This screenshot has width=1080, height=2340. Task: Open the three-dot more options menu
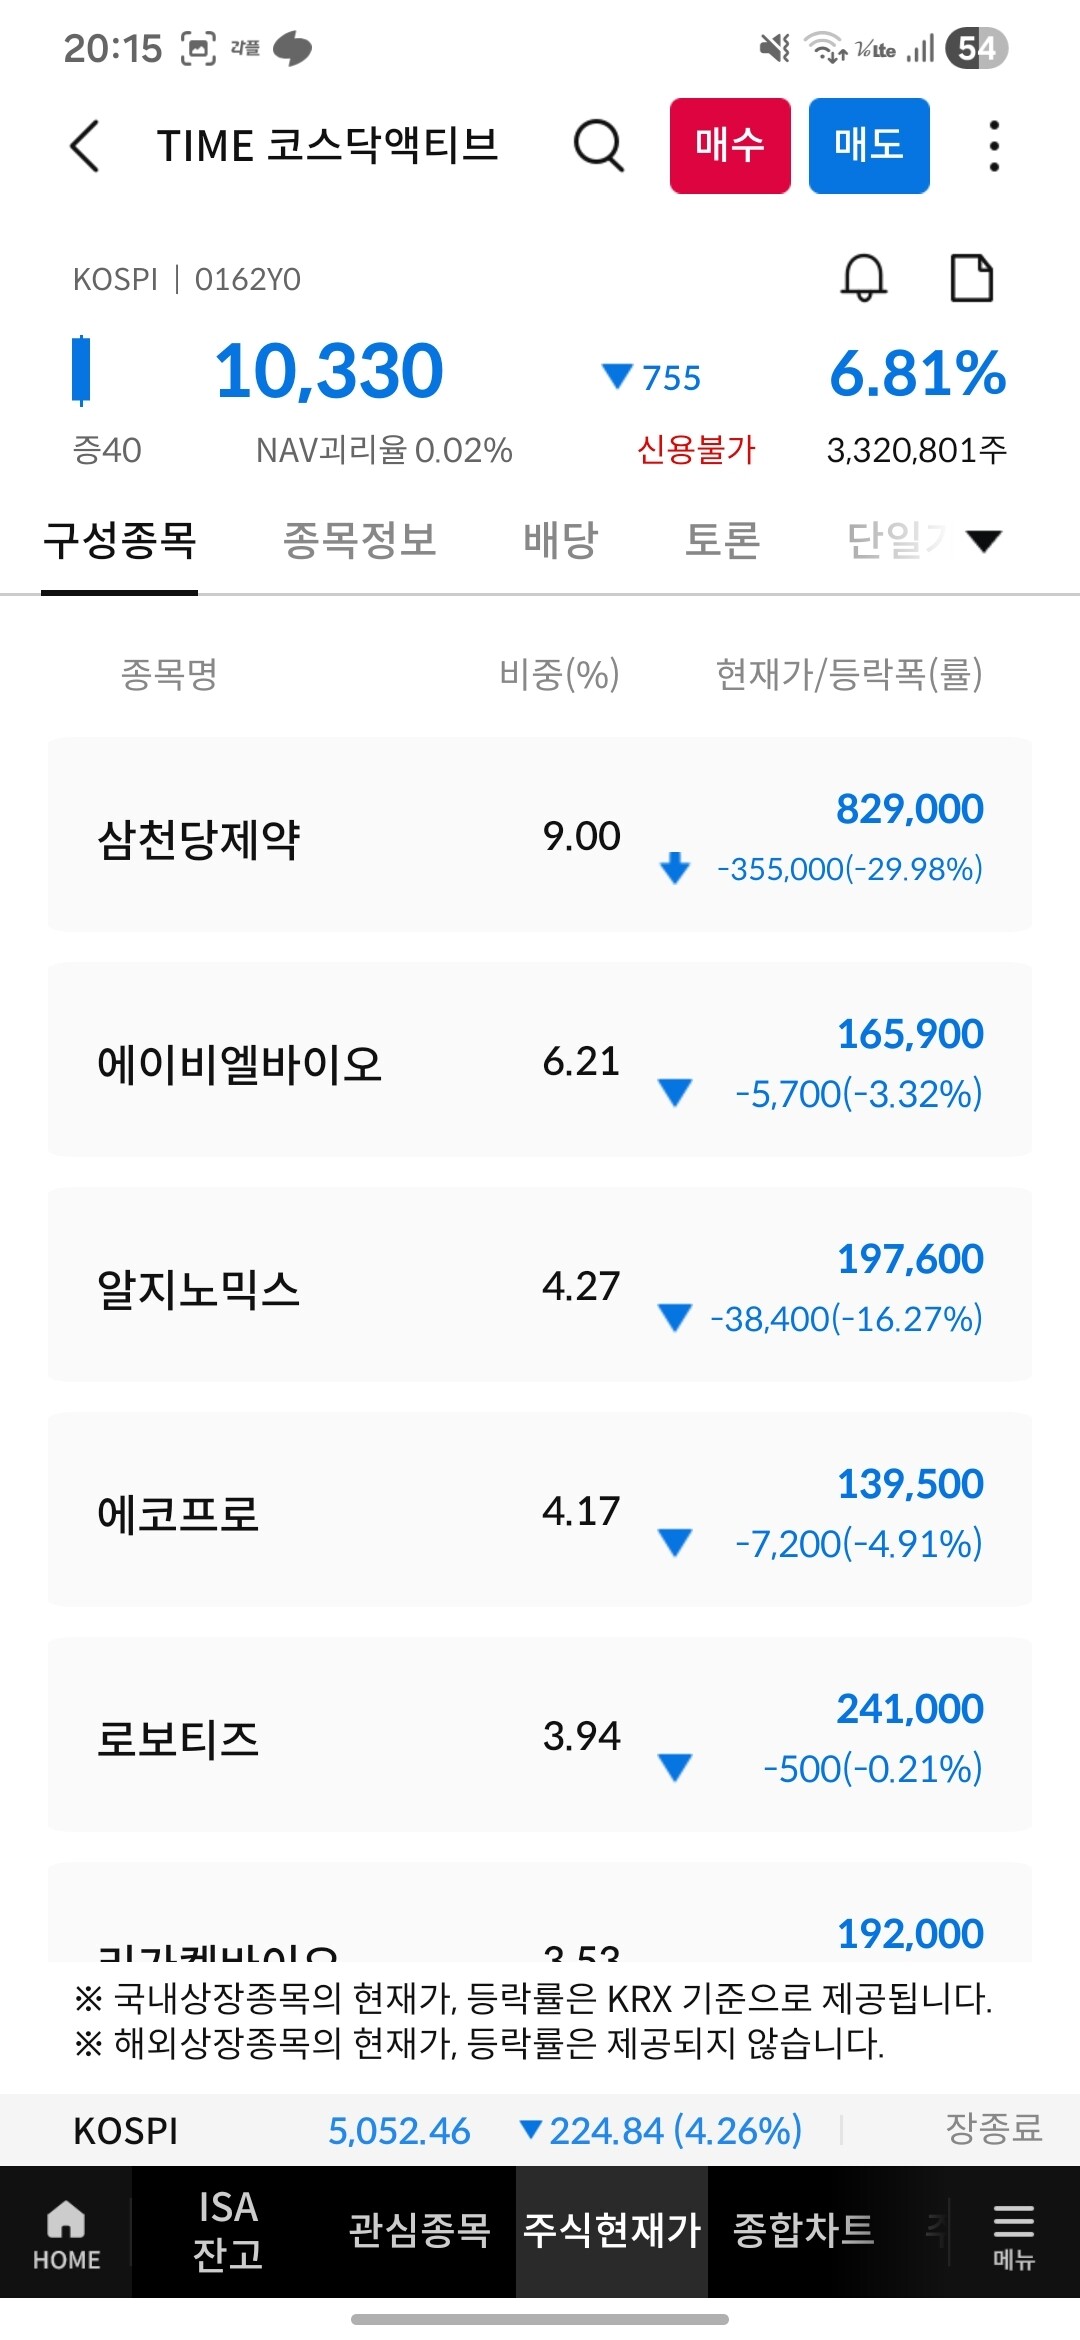pos(993,146)
